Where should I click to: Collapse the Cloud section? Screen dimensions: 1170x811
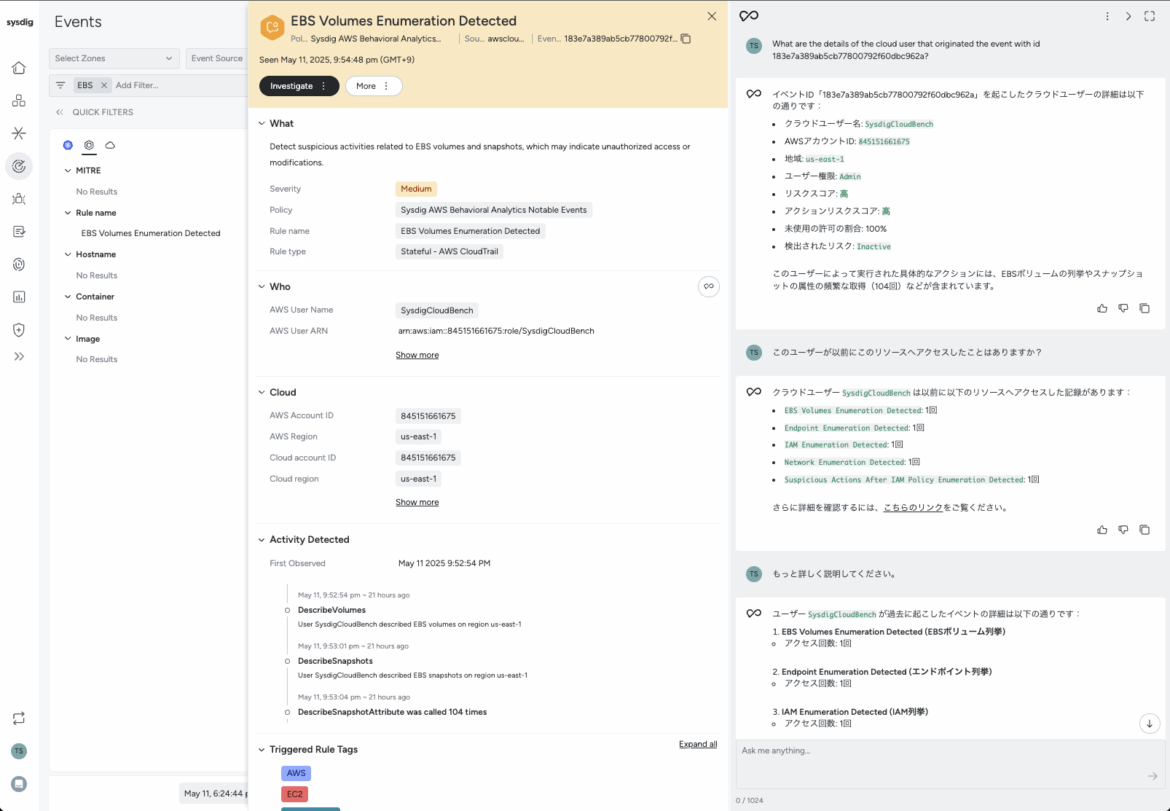[262, 392]
